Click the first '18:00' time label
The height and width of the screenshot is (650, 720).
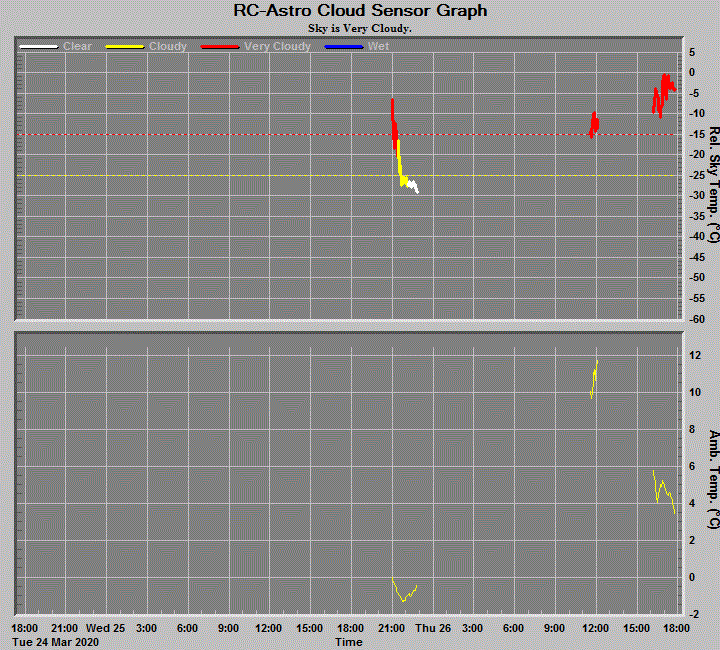tap(25, 628)
